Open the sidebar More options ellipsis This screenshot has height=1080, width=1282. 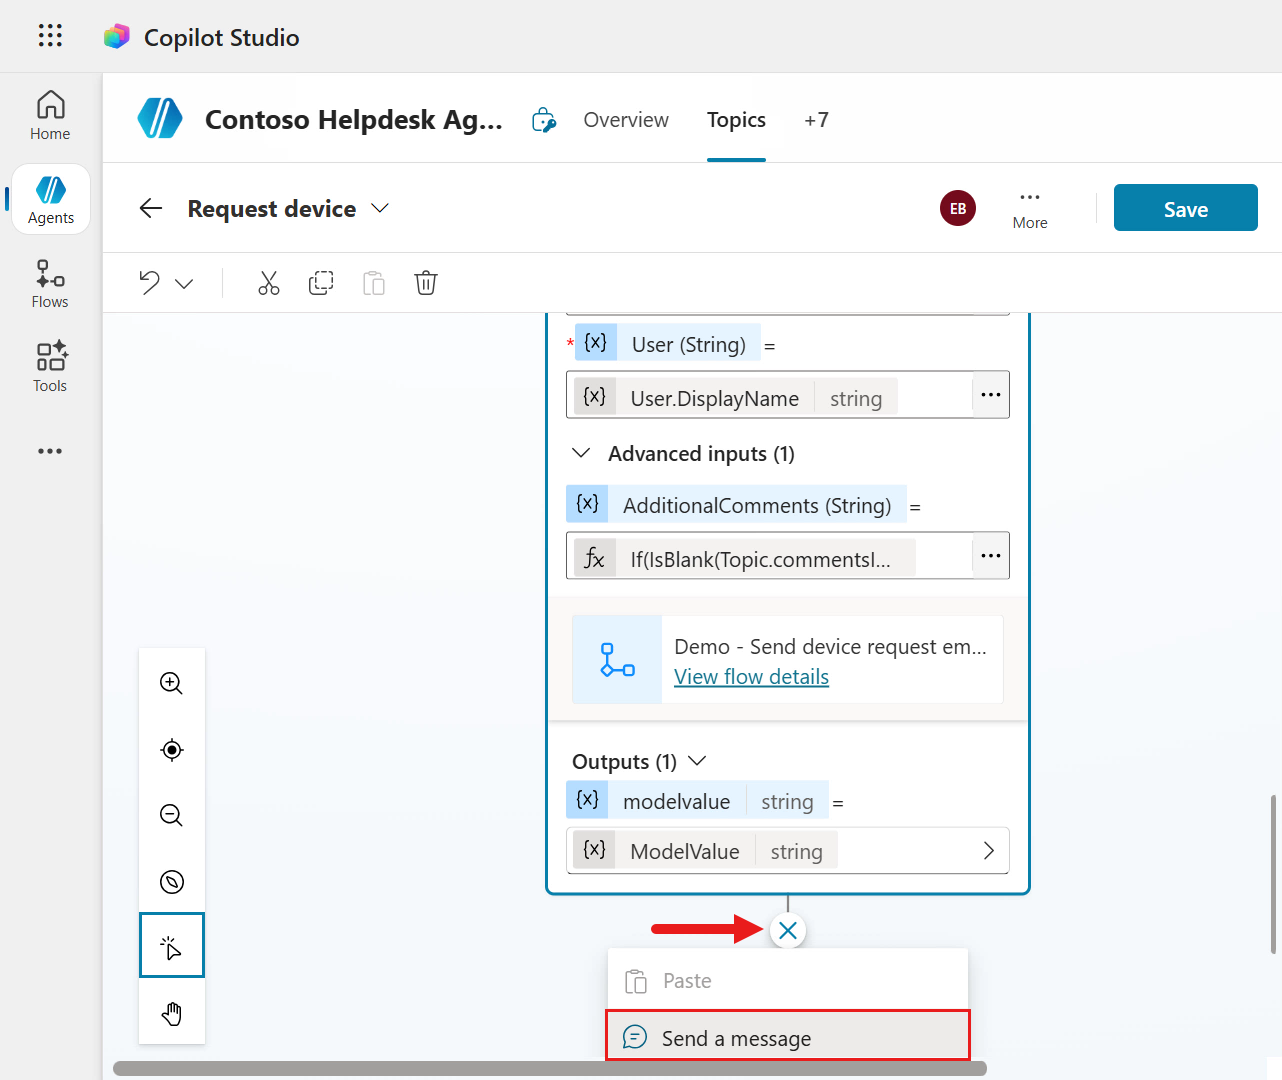(x=49, y=451)
